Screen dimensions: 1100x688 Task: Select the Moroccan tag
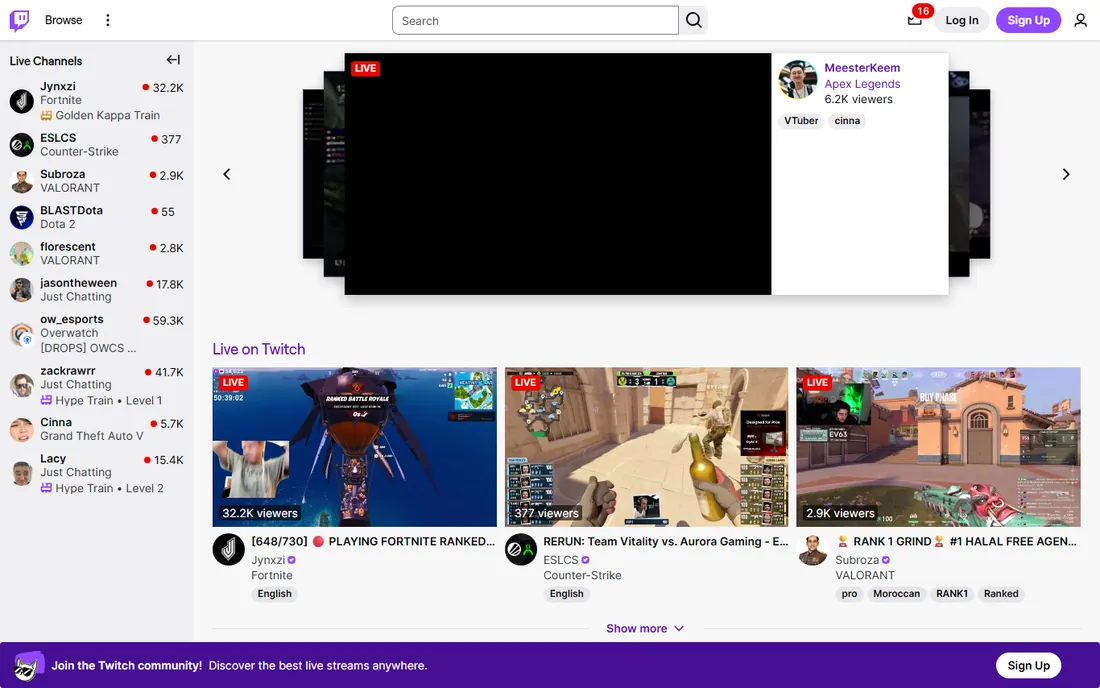pos(896,593)
